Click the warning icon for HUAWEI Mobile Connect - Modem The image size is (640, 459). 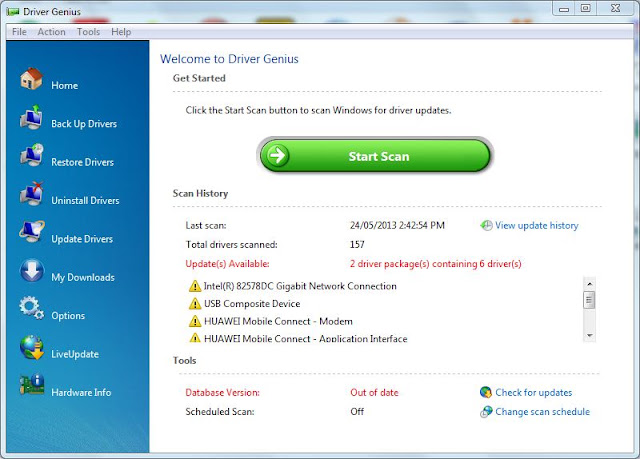(195, 321)
